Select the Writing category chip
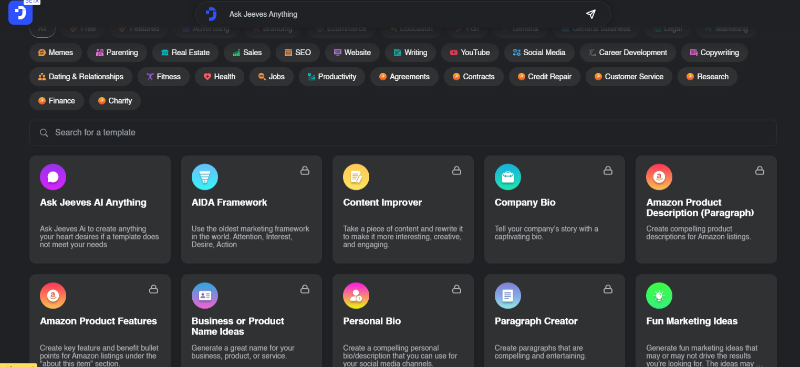This screenshot has height=367, width=800. [x=411, y=53]
